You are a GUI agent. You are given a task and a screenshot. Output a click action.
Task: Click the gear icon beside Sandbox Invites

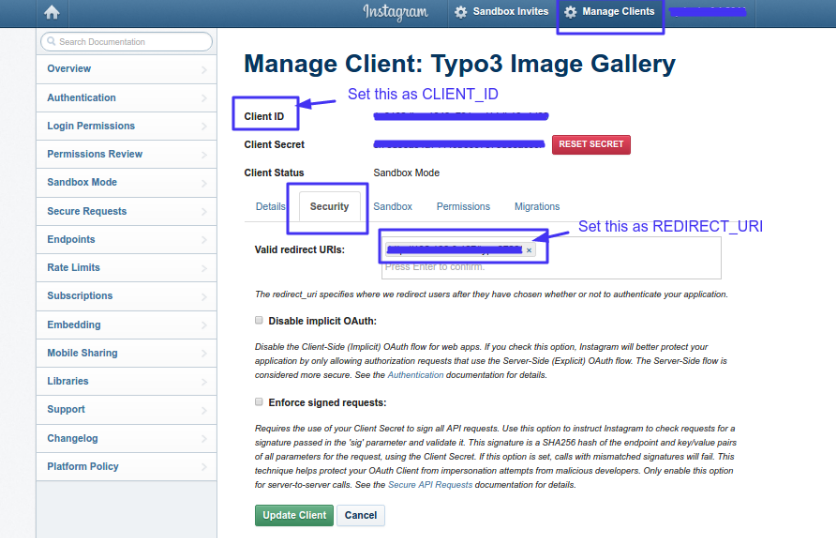[x=461, y=12]
